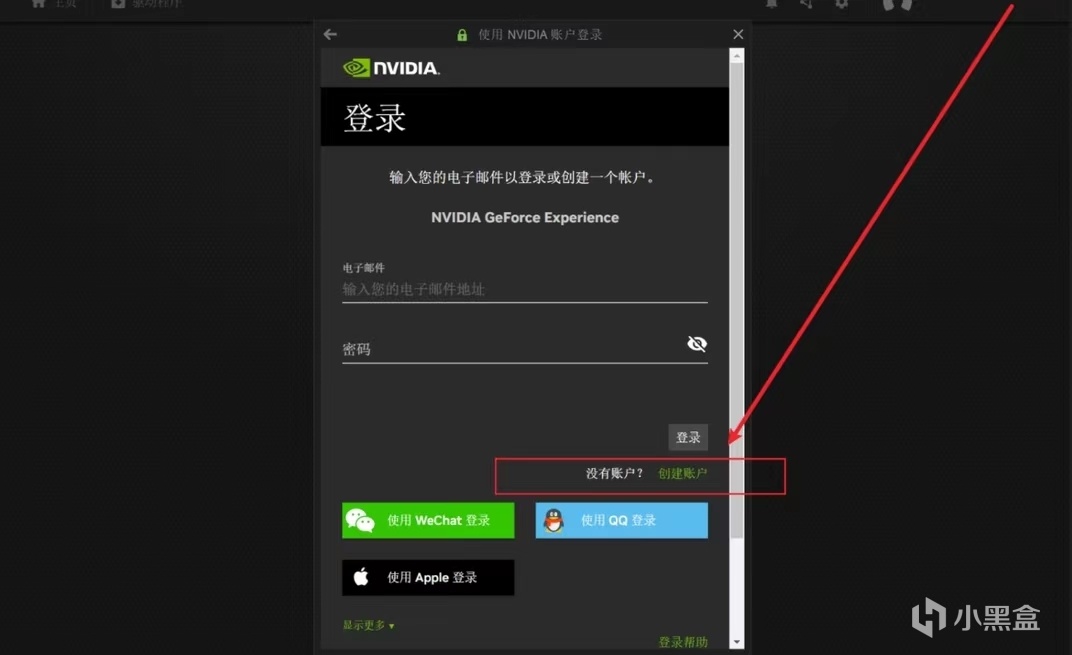This screenshot has height=655, width=1072.
Task: Click the scrollbar down arrow
Action: [x=736, y=642]
